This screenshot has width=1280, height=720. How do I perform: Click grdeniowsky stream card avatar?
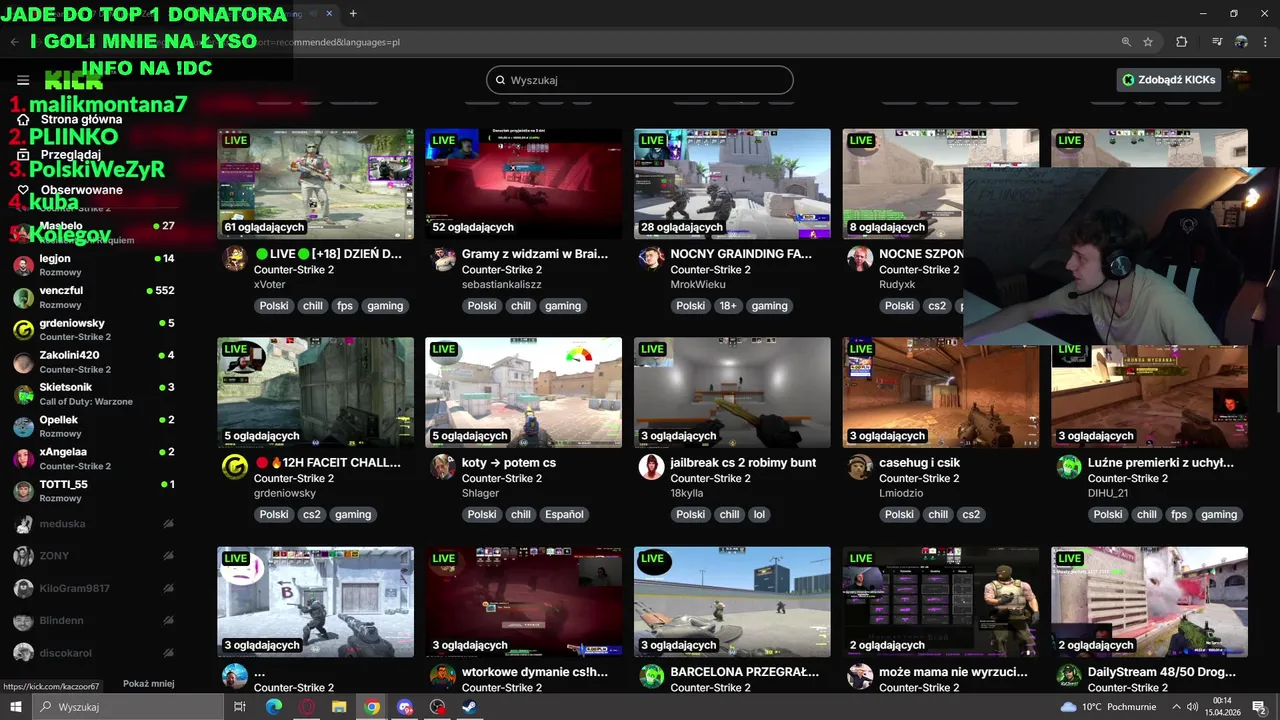tap(235, 468)
